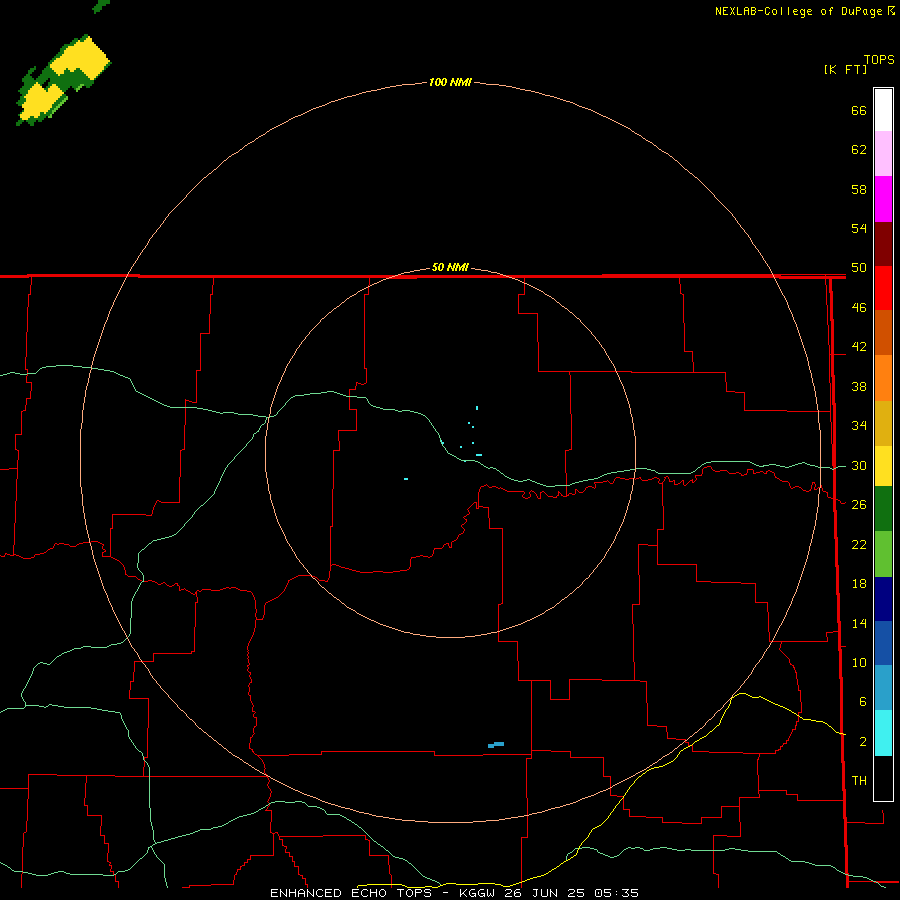Click the yellow-green echo cluster on map

(63, 80)
